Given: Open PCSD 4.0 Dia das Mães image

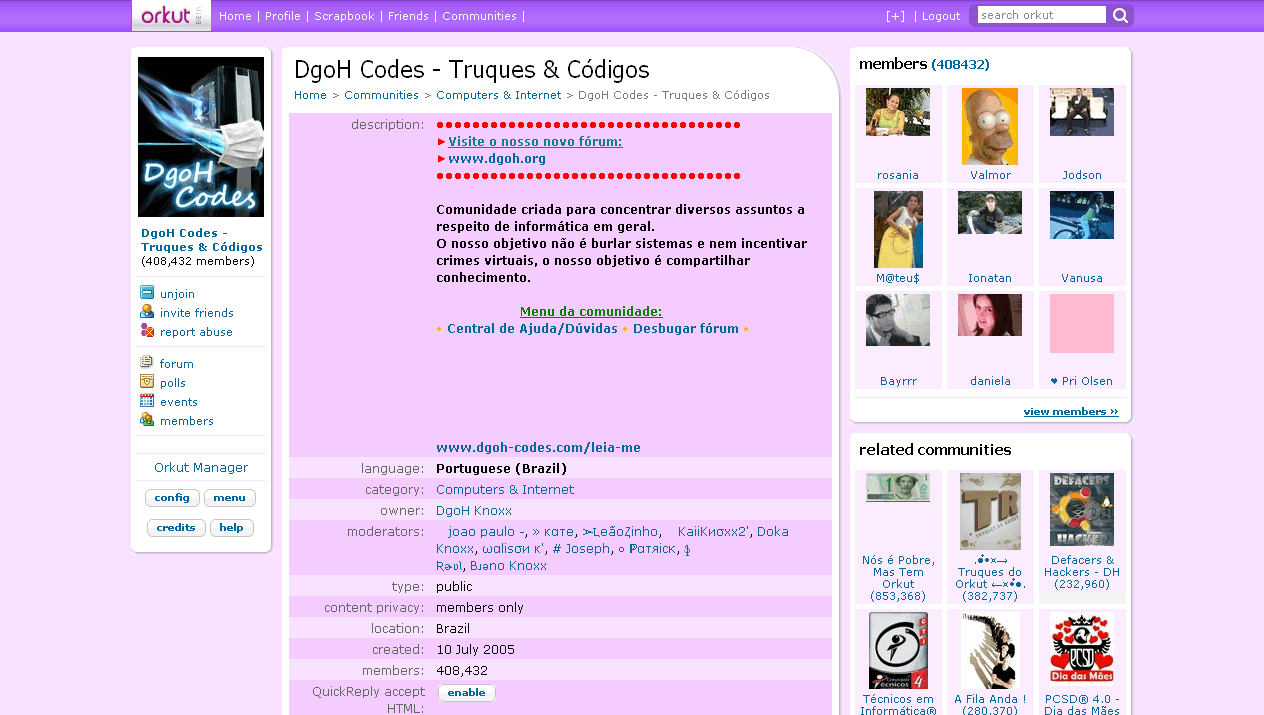Looking at the screenshot, I should pyautogui.click(x=1082, y=650).
